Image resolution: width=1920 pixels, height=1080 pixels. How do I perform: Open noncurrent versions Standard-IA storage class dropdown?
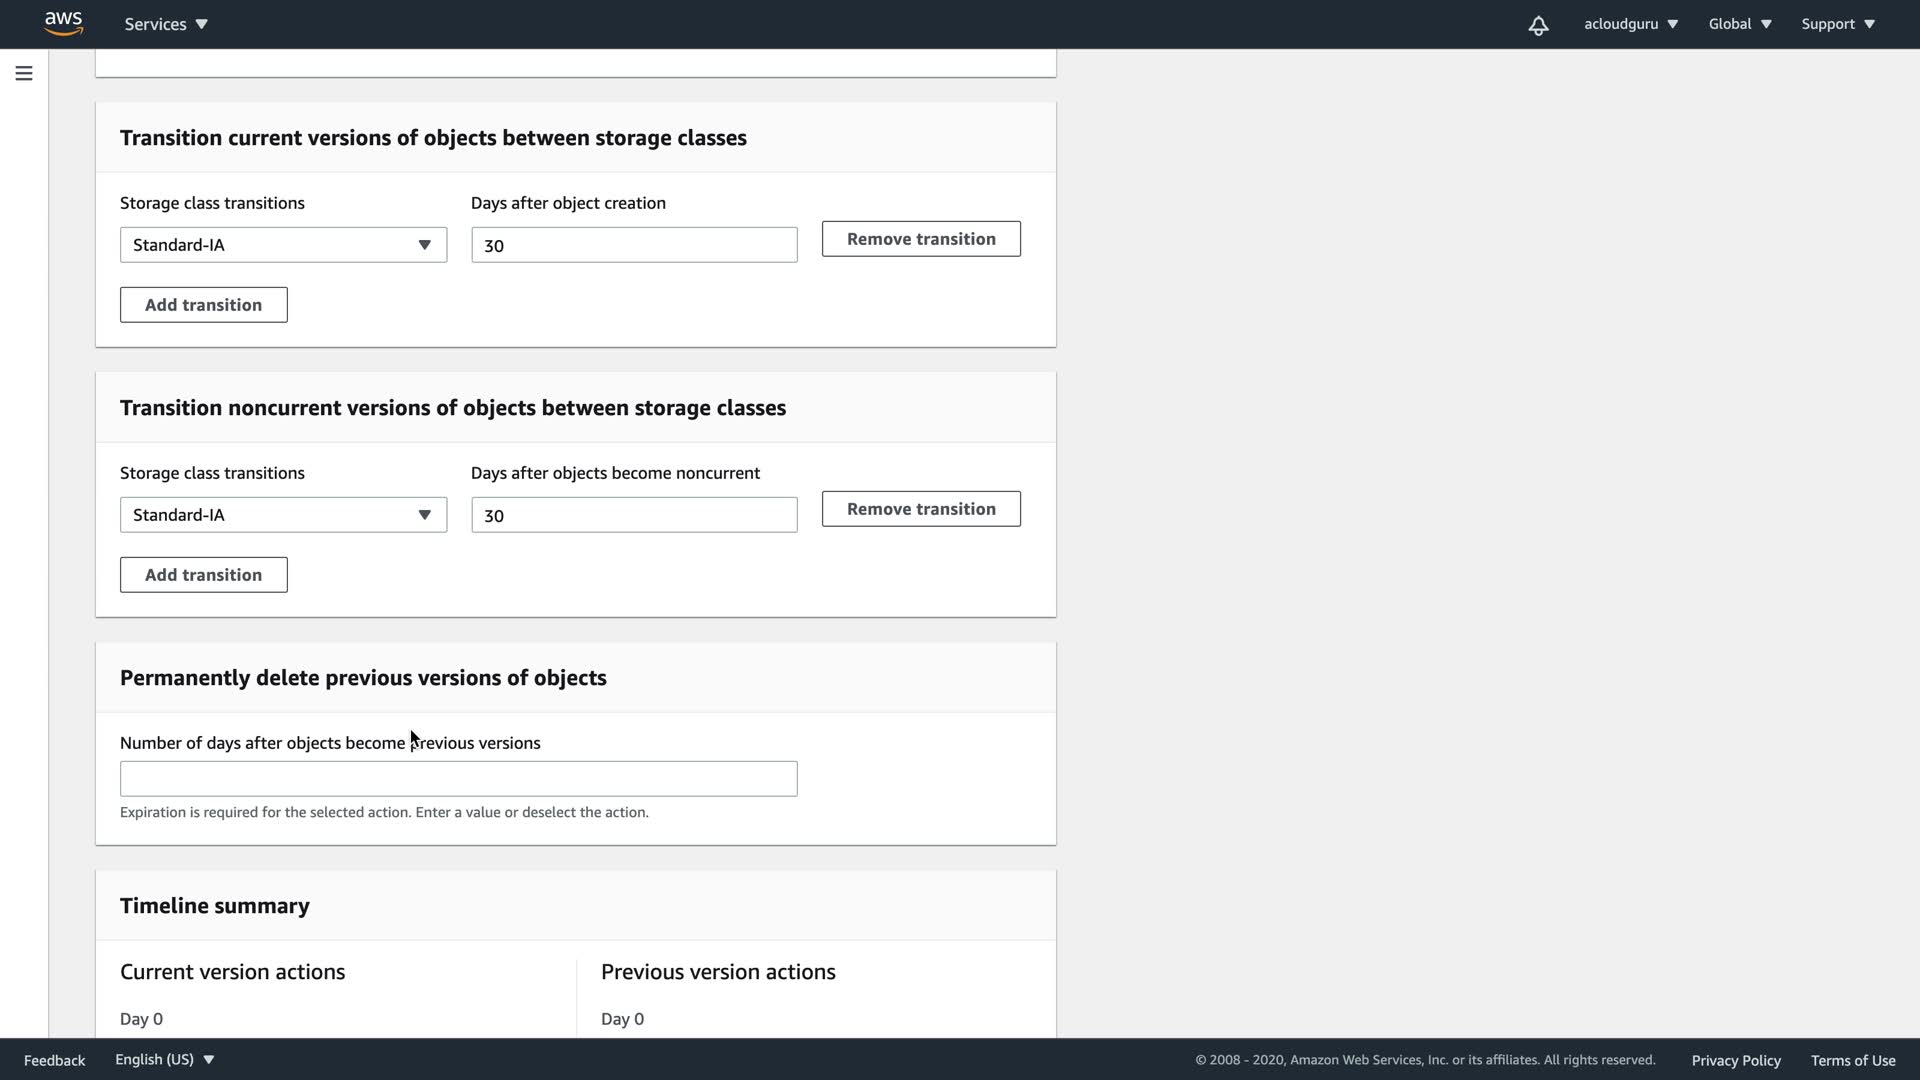coord(283,515)
